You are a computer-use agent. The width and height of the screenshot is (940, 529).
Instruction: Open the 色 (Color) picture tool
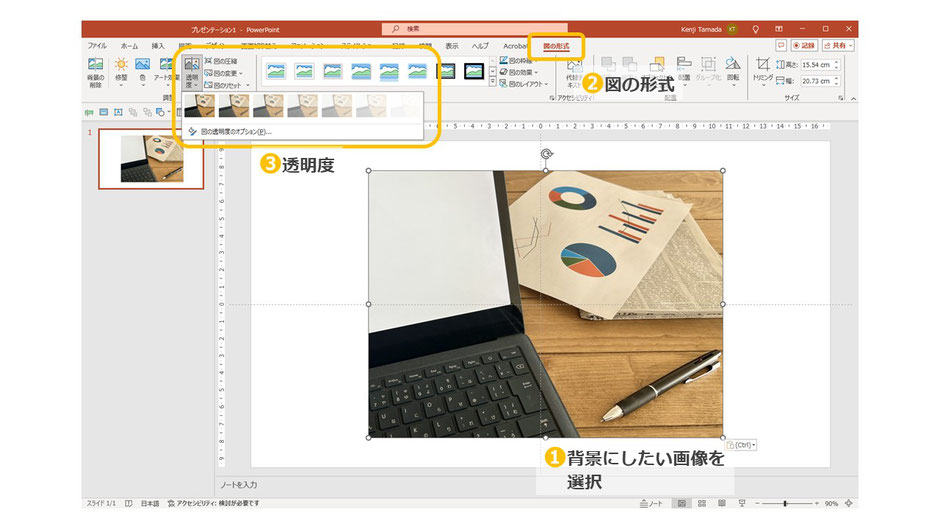coord(143,72)
